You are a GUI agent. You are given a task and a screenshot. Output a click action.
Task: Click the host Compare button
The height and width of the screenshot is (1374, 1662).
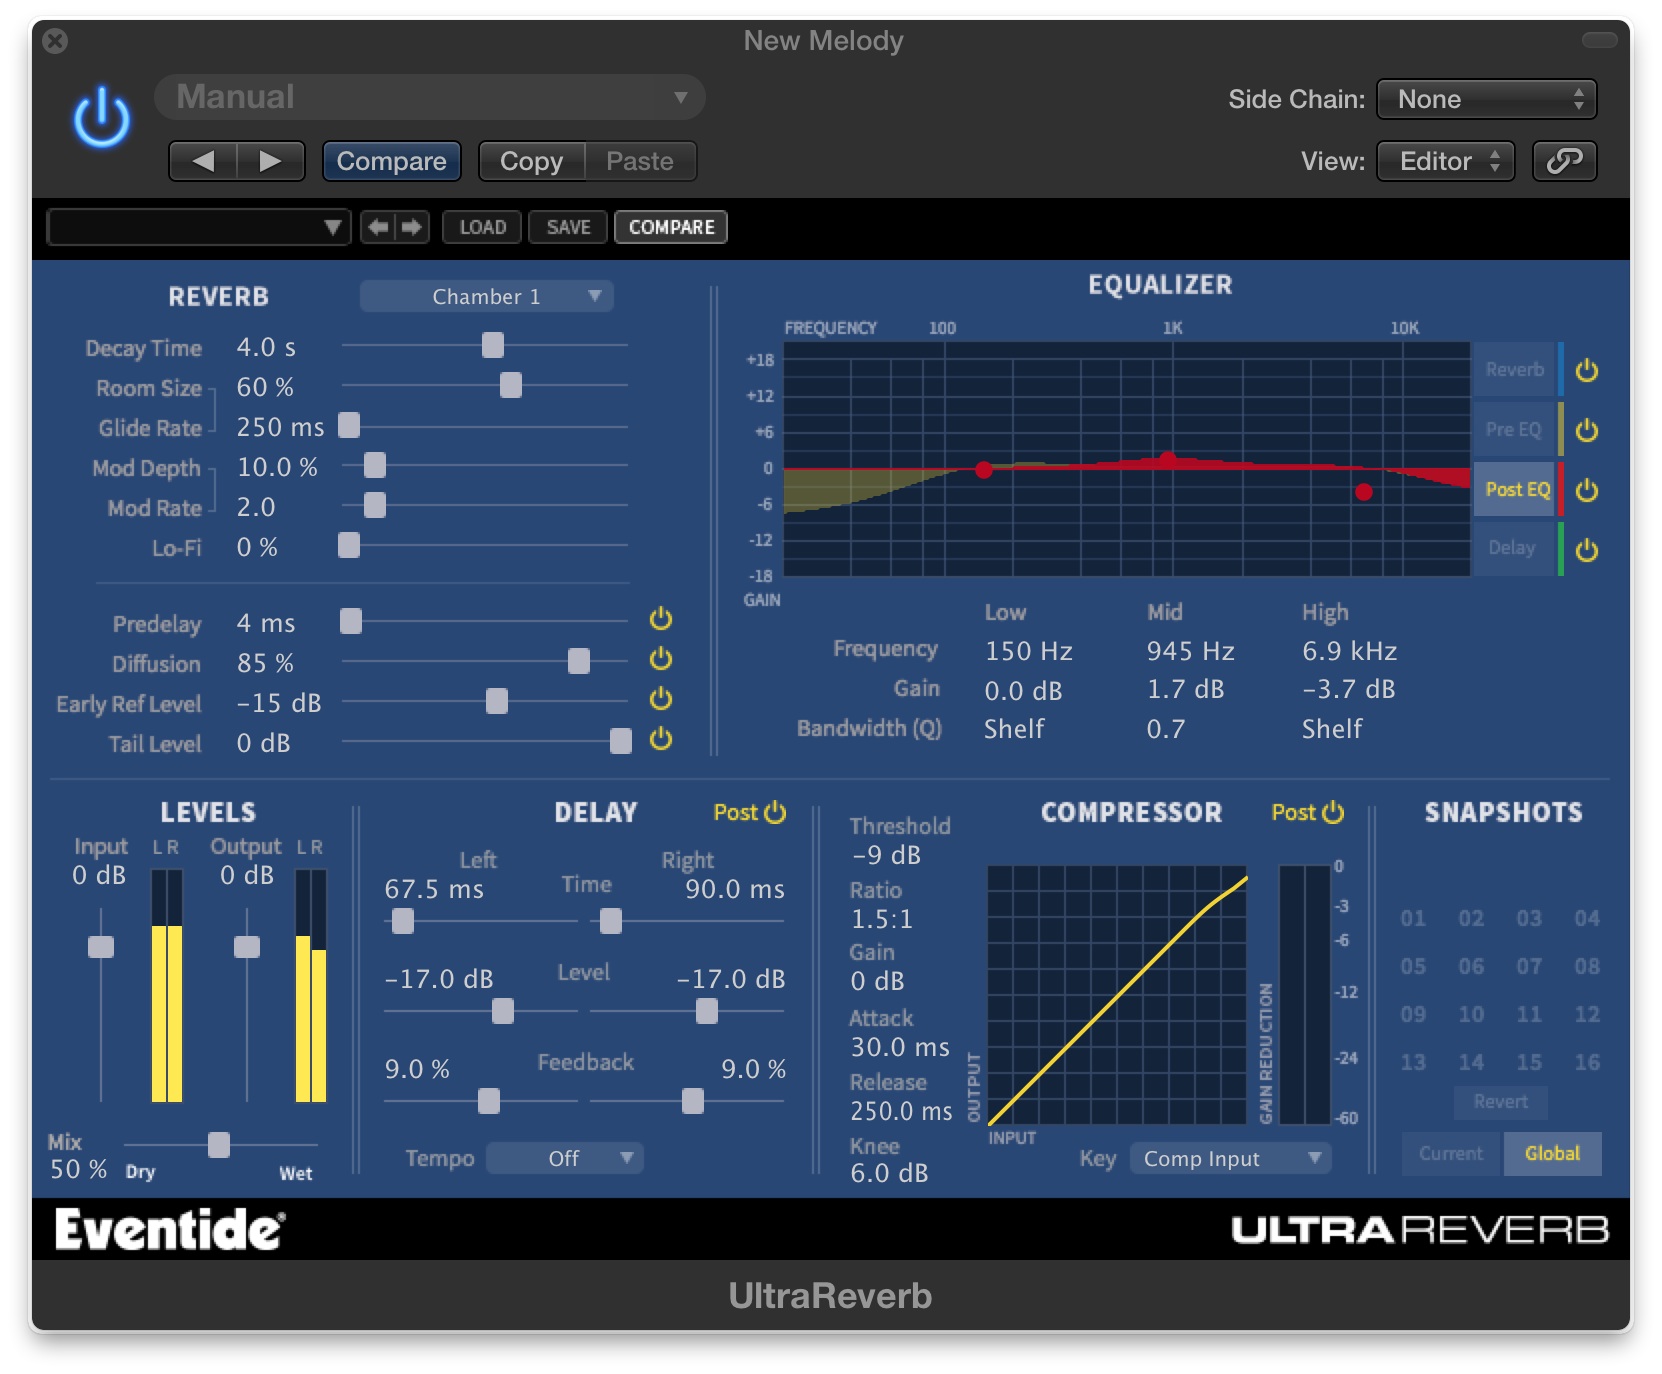(x=392, y=161)
